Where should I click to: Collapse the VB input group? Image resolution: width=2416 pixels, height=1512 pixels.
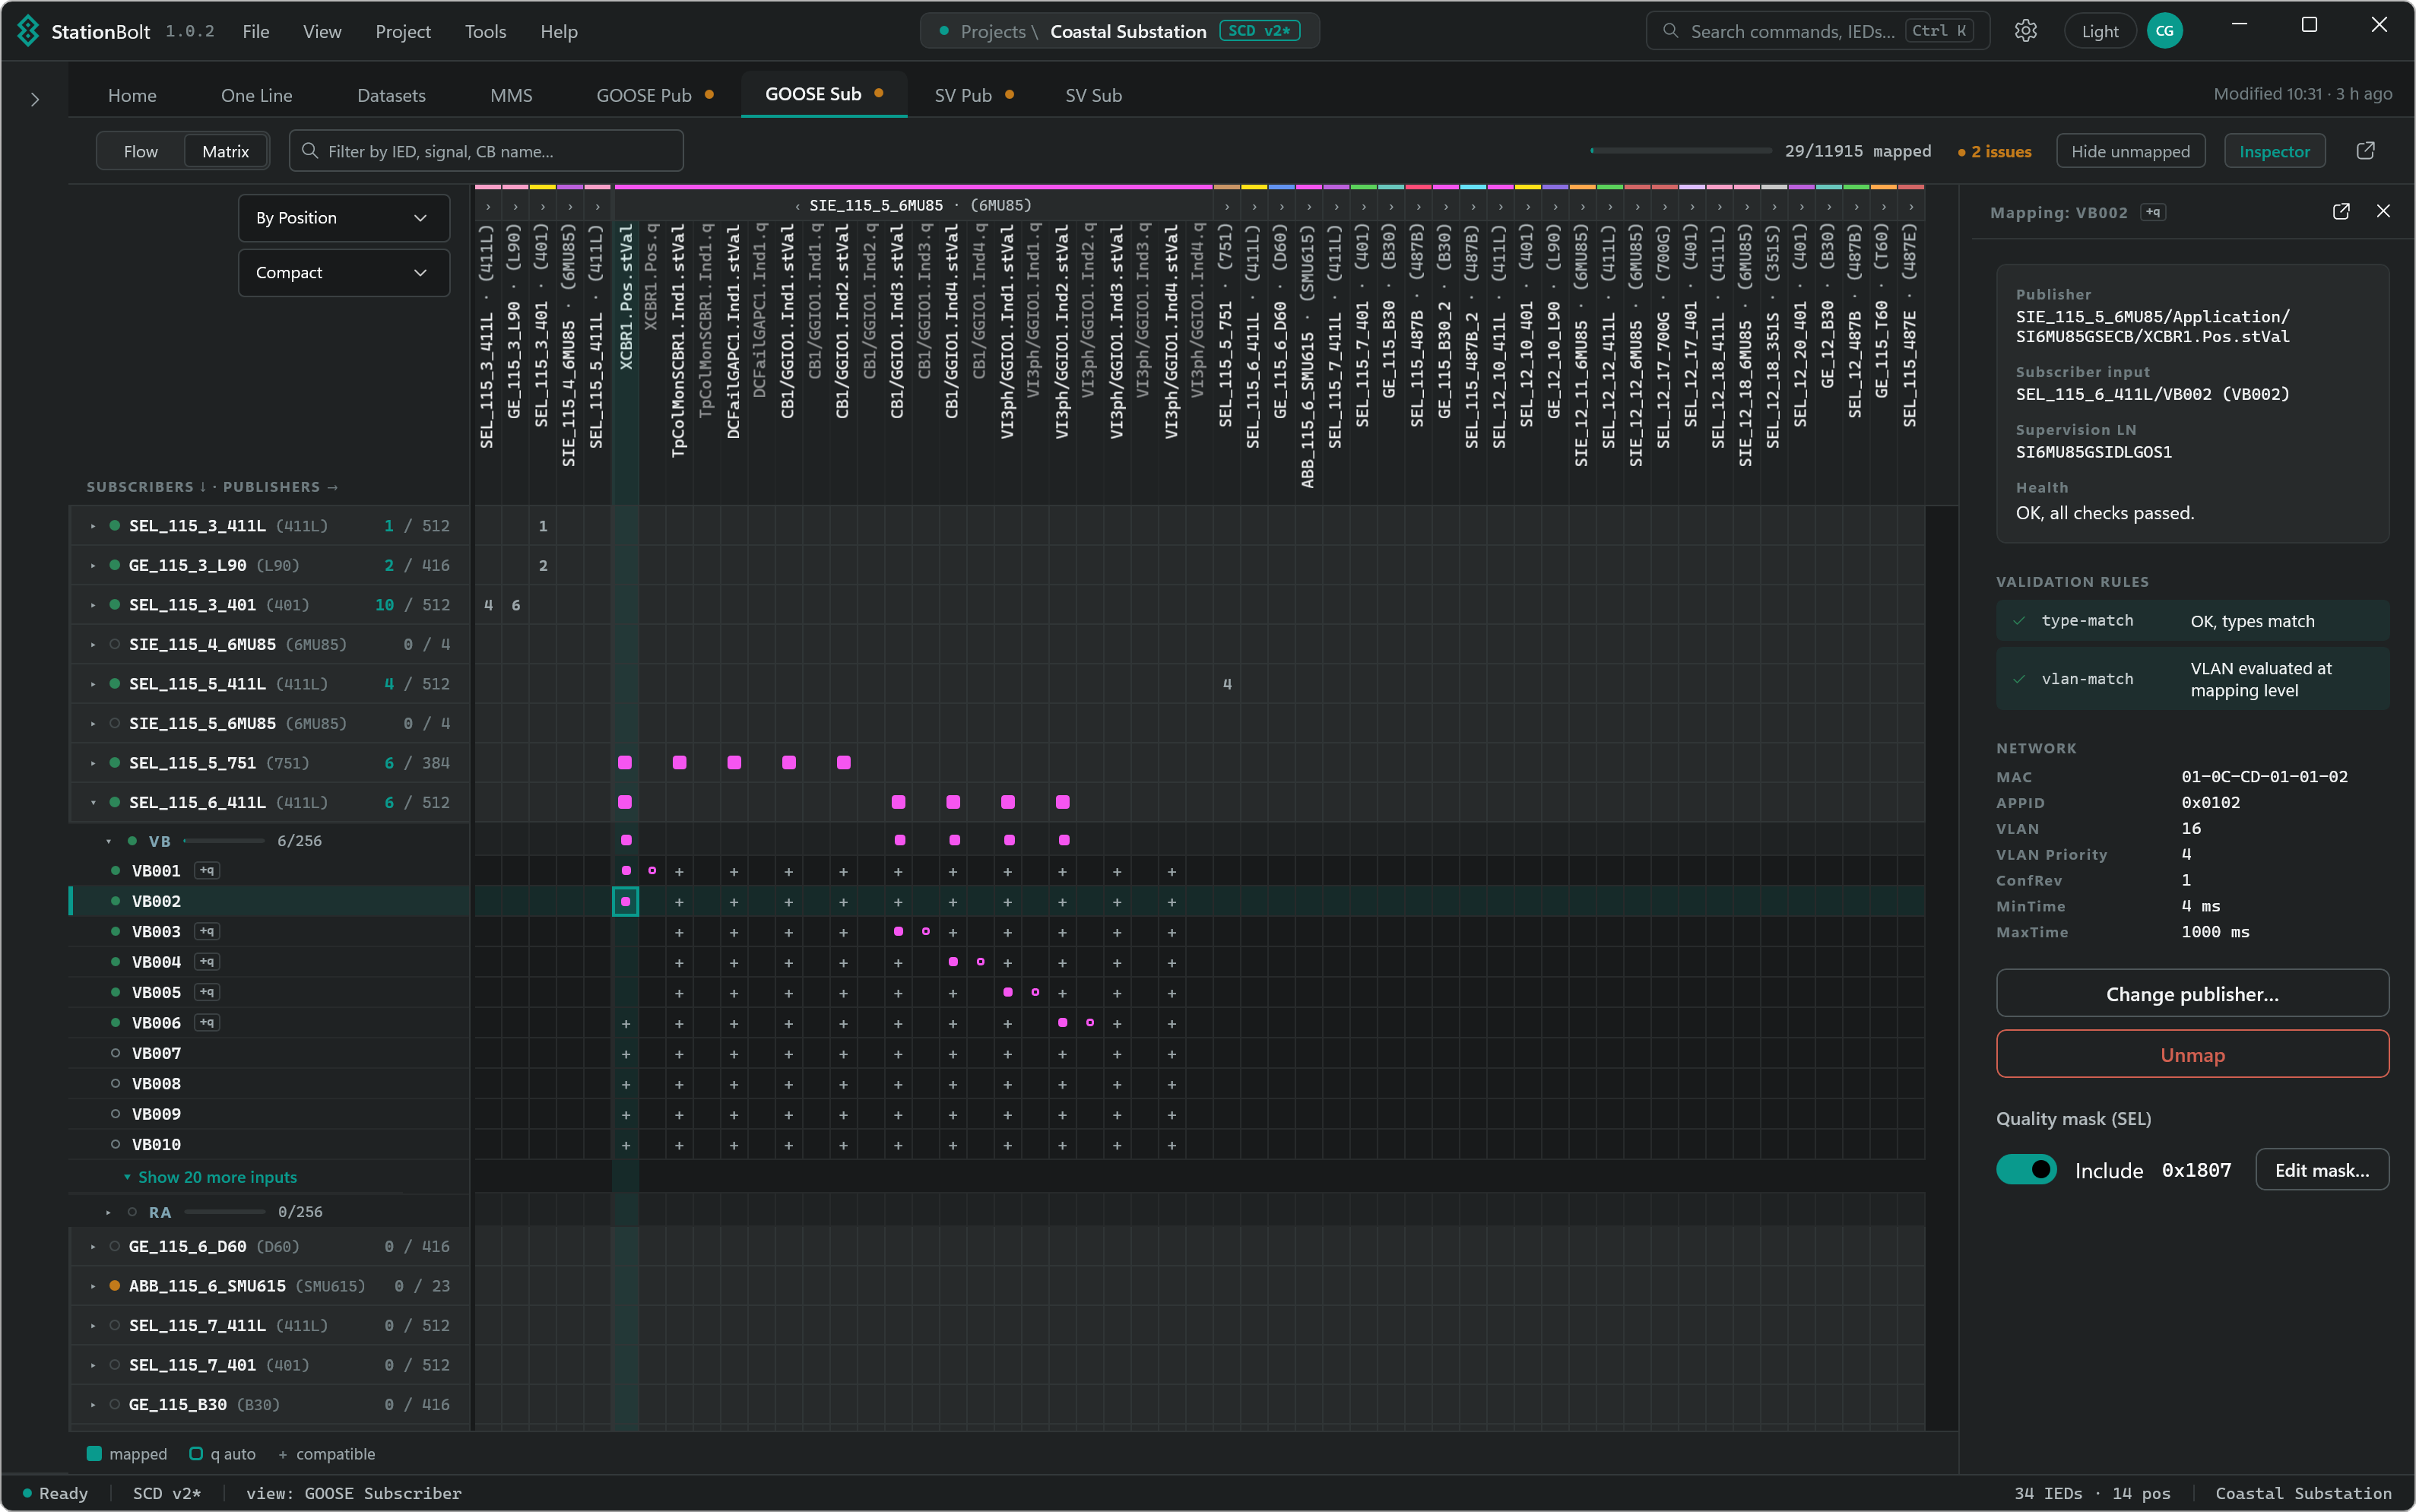pos(109,842)
